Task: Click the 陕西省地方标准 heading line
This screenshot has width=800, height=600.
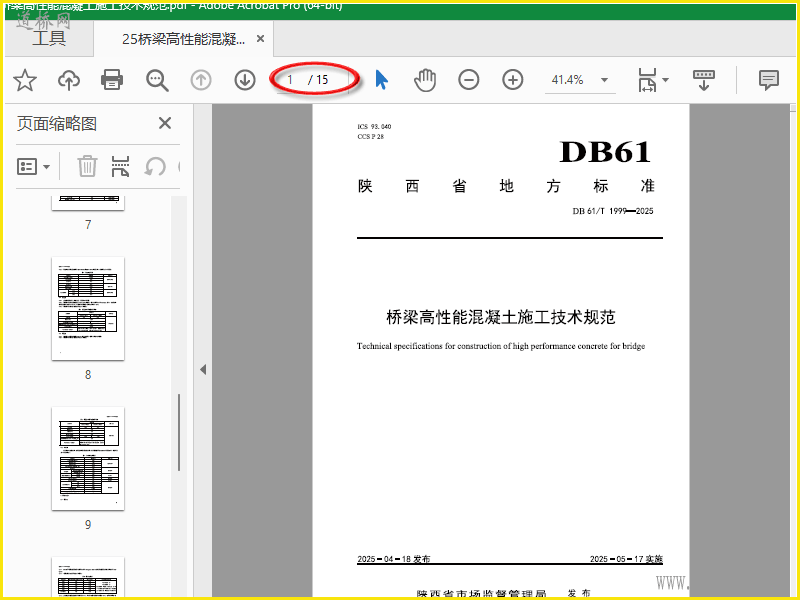Action: click(x=506, y=186)
